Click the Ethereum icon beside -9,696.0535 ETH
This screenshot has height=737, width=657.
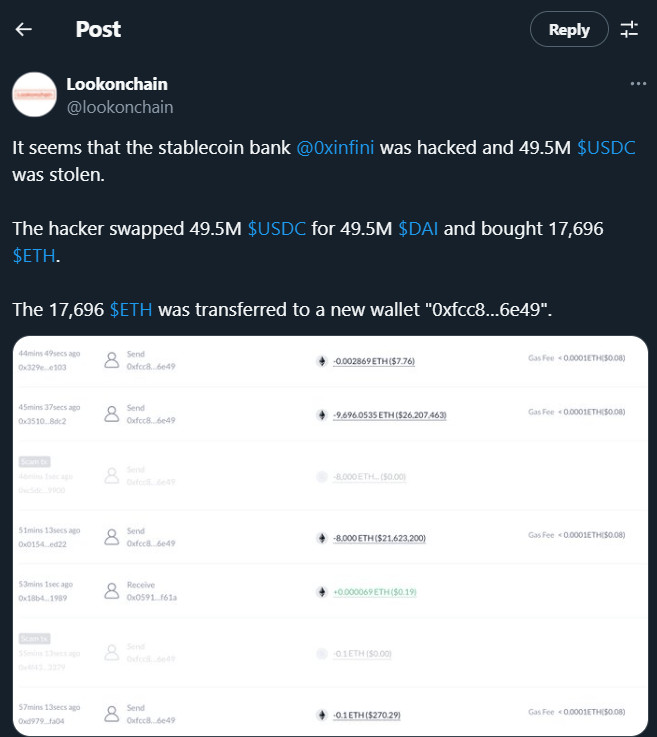322,414
